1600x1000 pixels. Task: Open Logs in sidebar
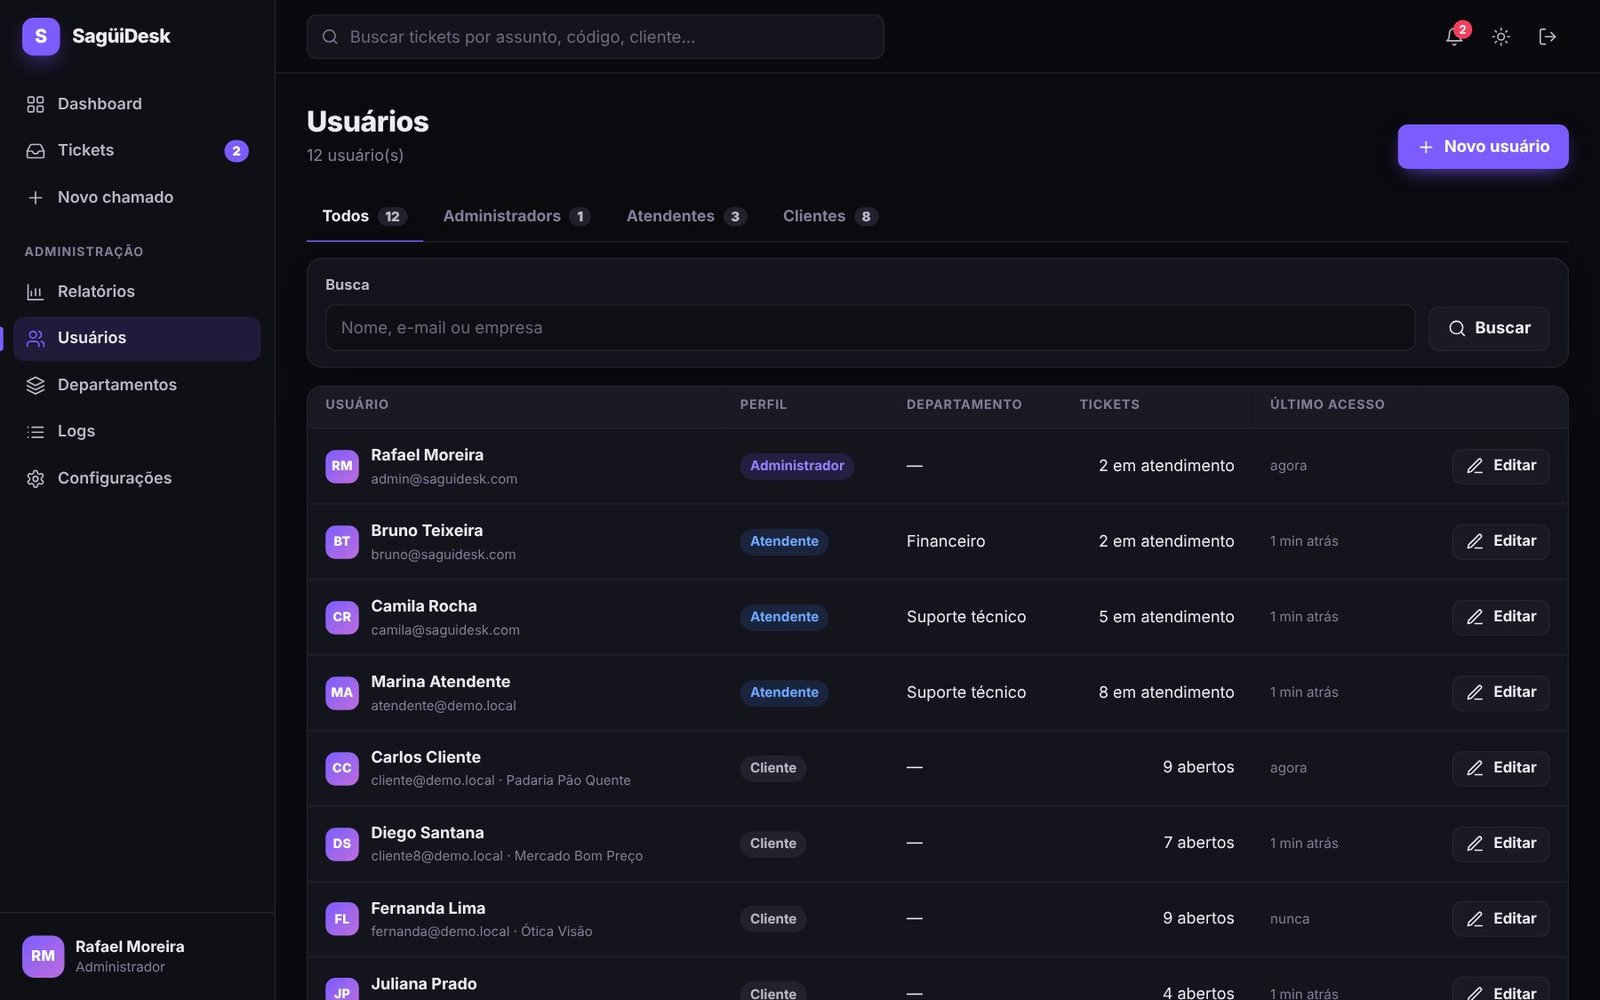pos(137,432)
